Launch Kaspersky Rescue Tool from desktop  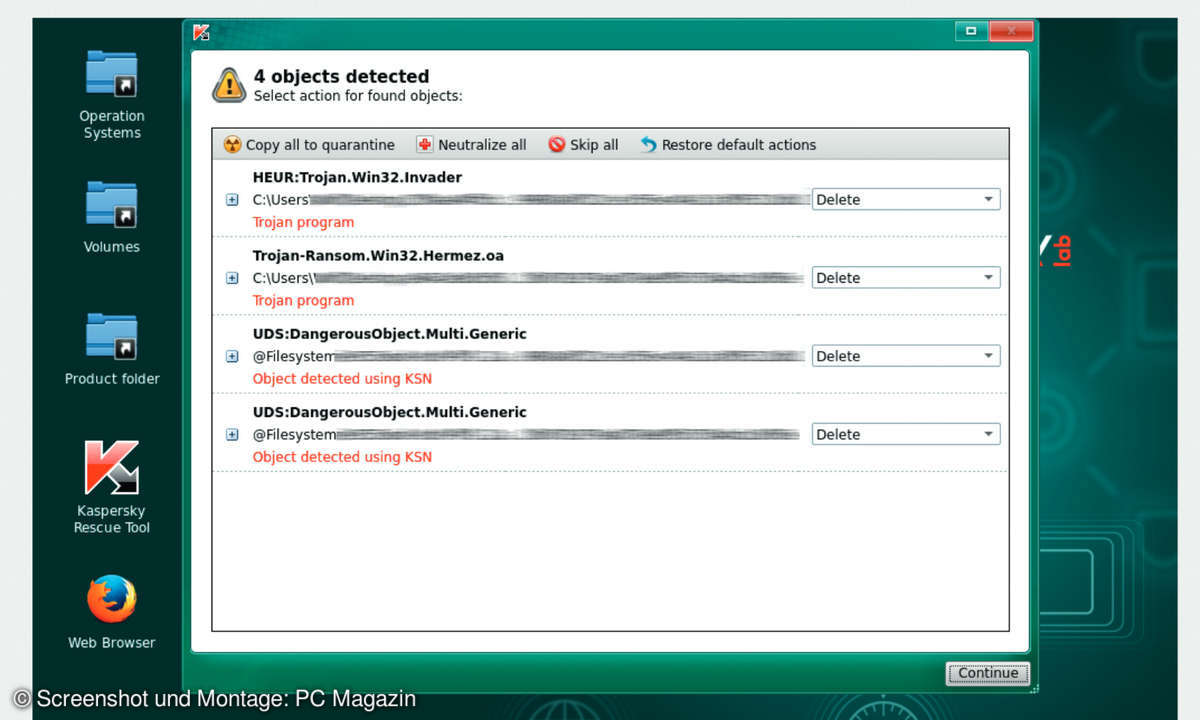tap(112, 486)
